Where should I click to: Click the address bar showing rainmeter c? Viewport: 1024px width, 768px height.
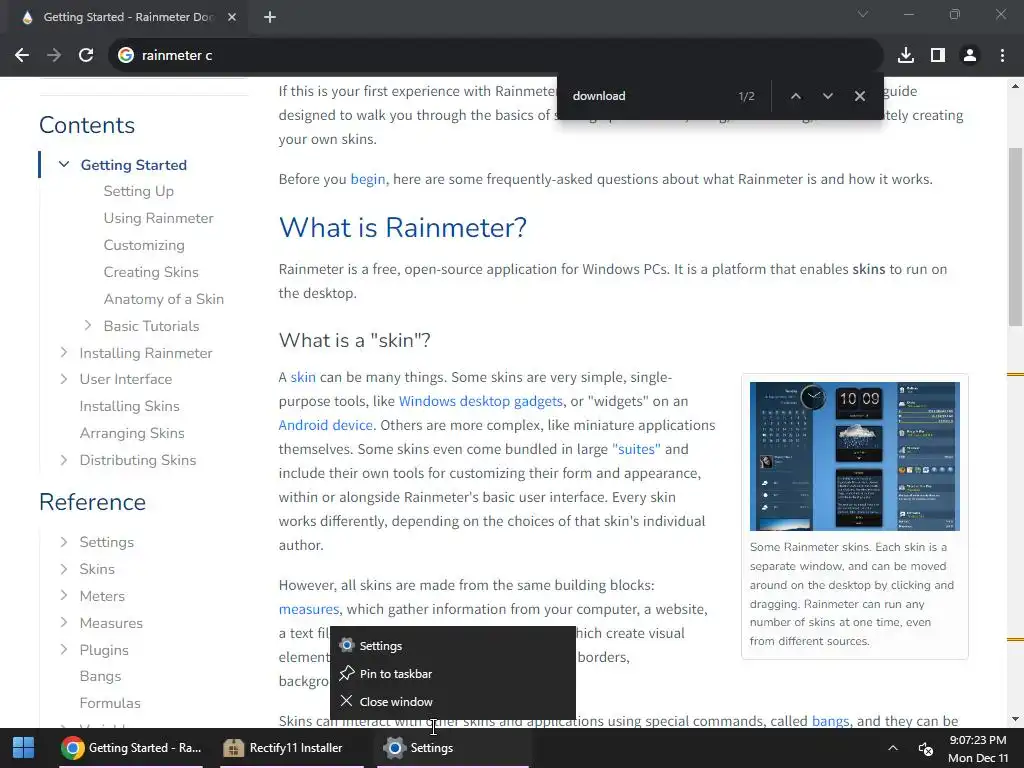coord(496,56)
